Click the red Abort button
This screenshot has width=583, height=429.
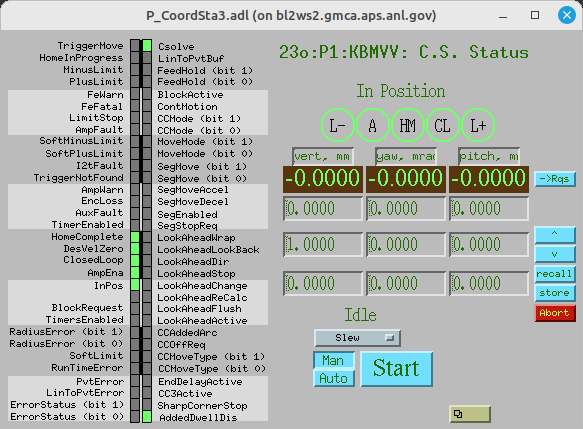point(555,313)
